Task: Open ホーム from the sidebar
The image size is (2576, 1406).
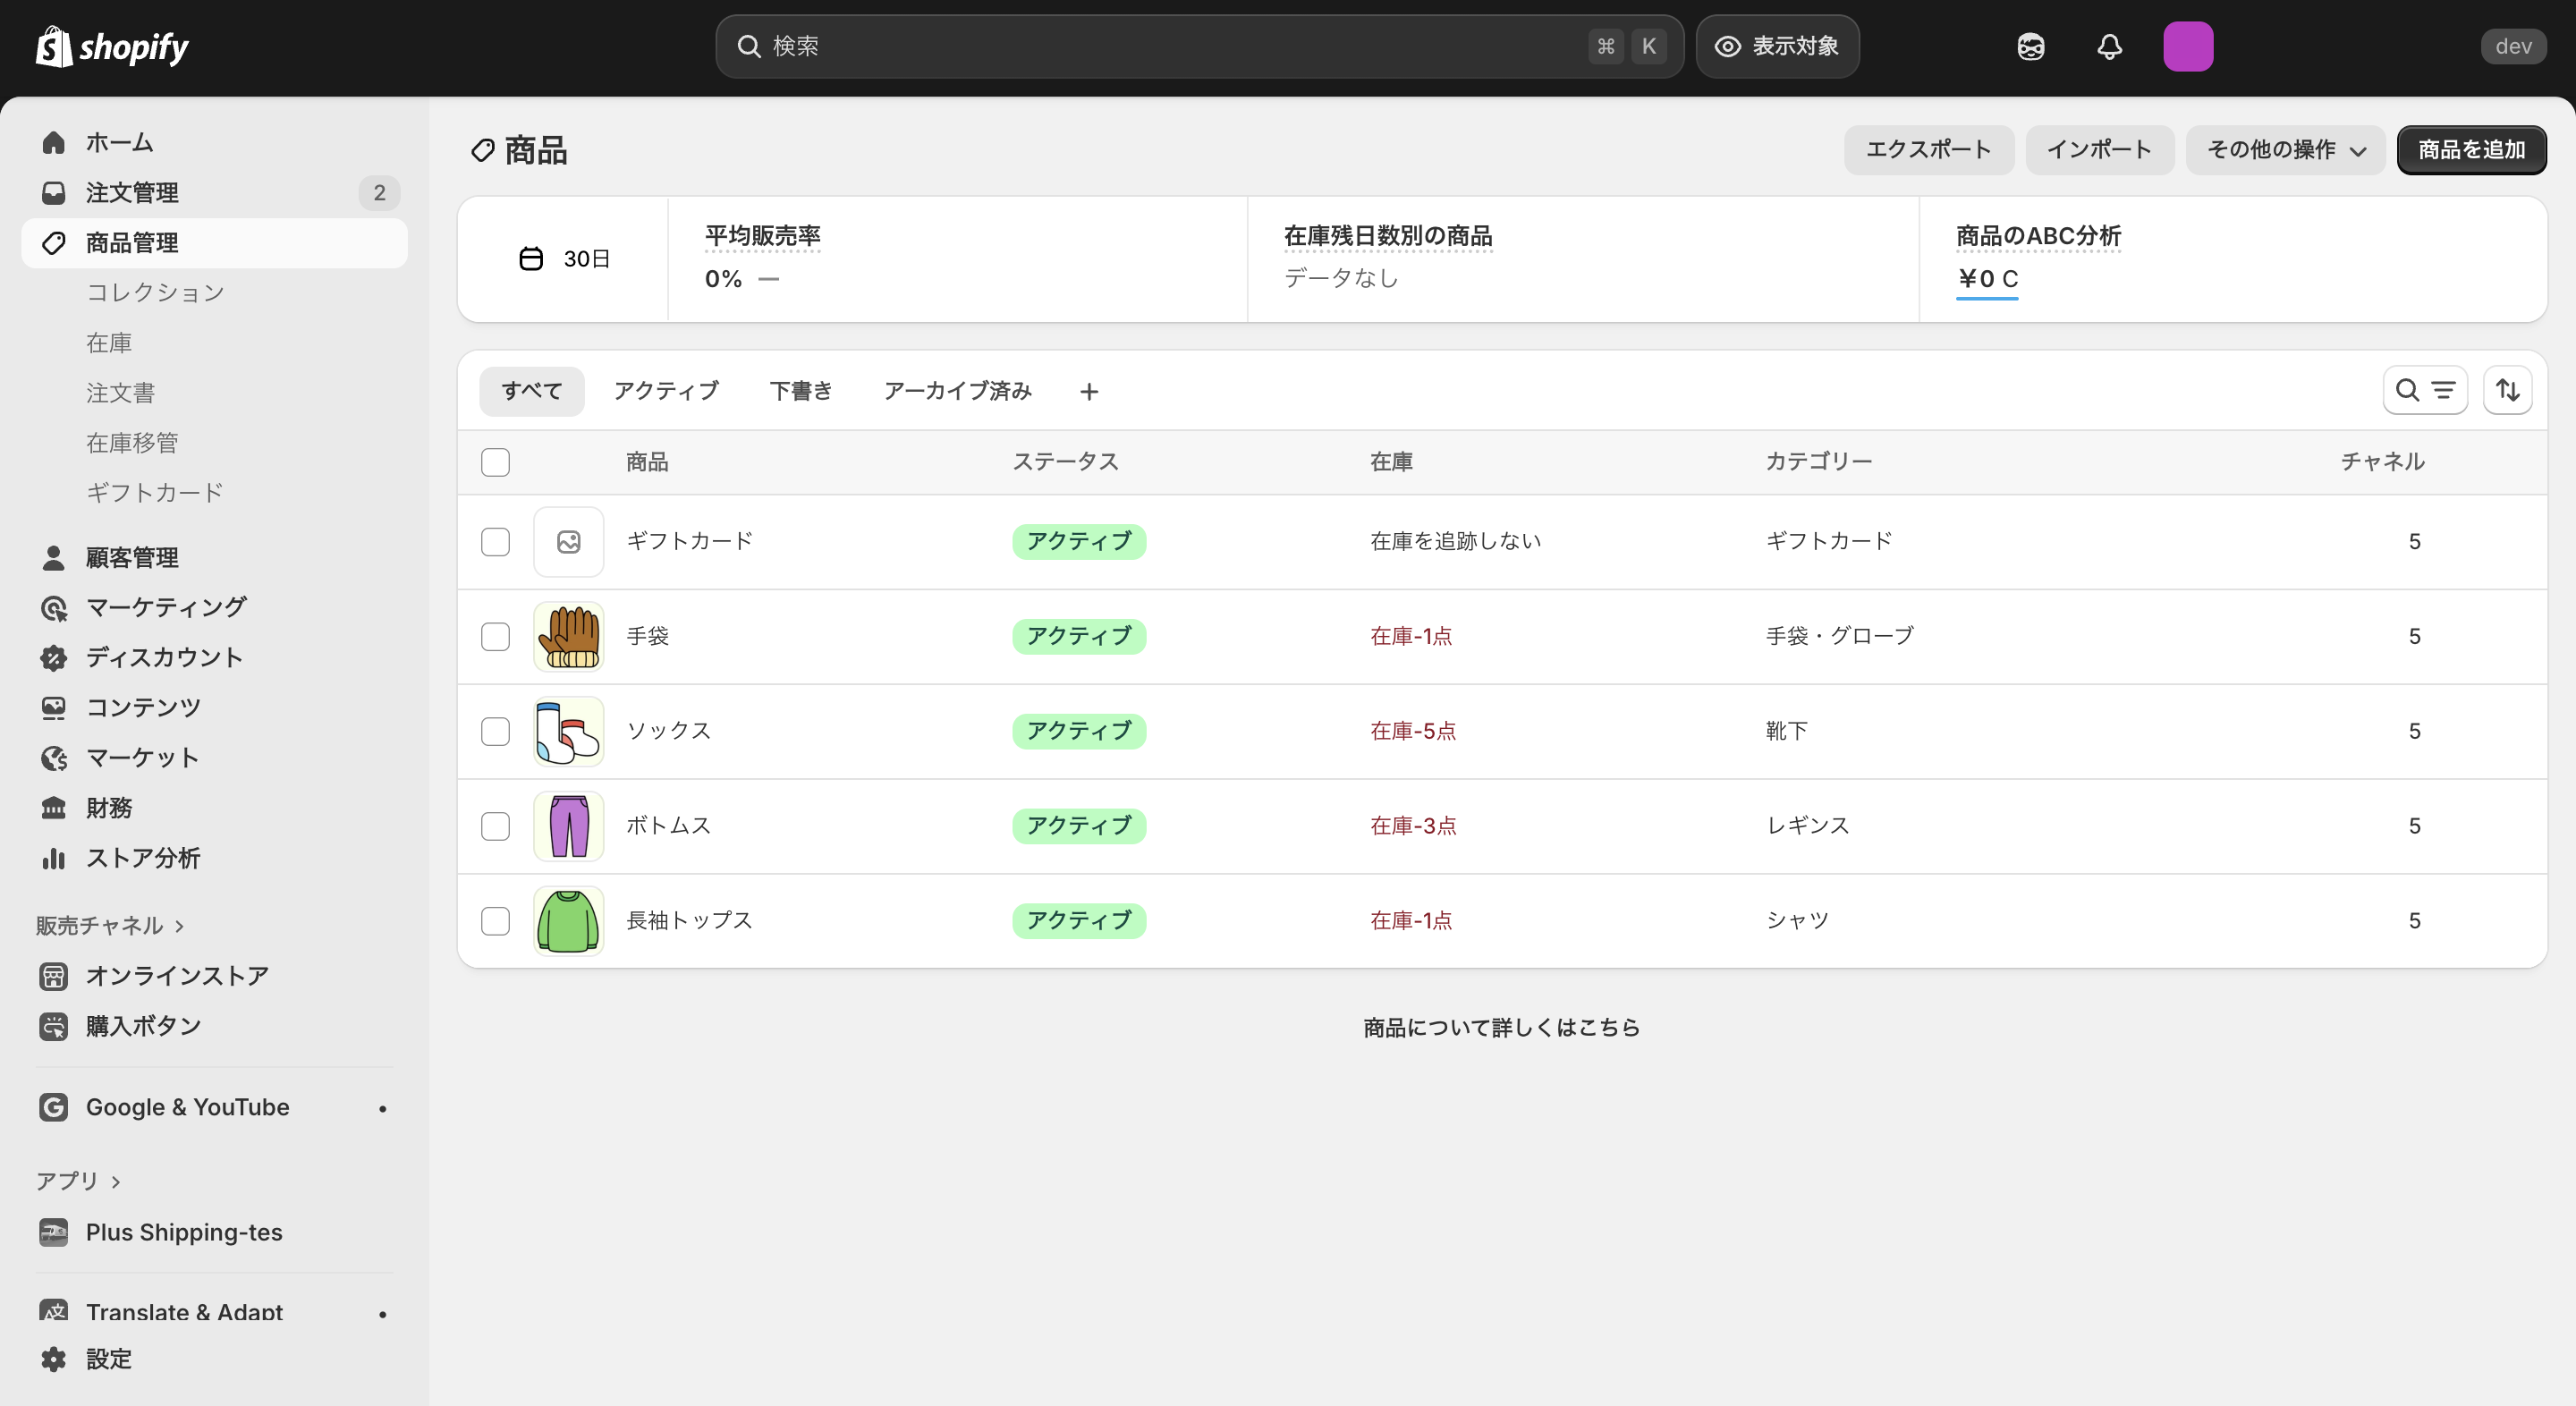Action: click(119, 142)
